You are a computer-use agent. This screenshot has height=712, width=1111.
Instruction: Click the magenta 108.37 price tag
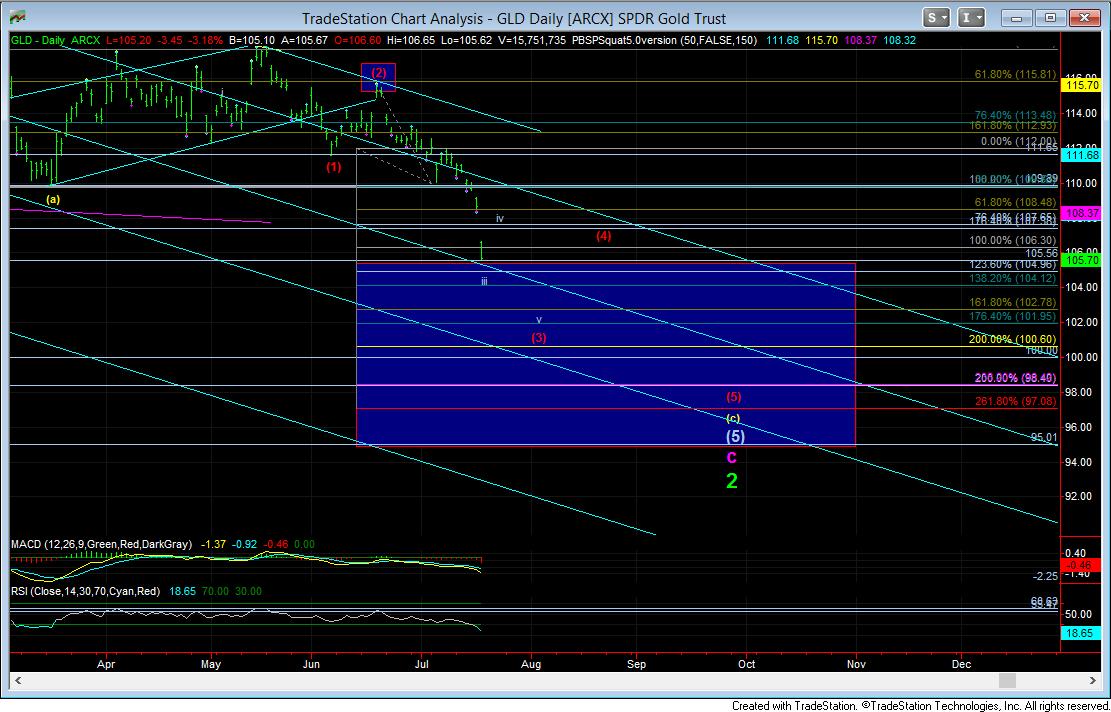tap(1079, 213)
